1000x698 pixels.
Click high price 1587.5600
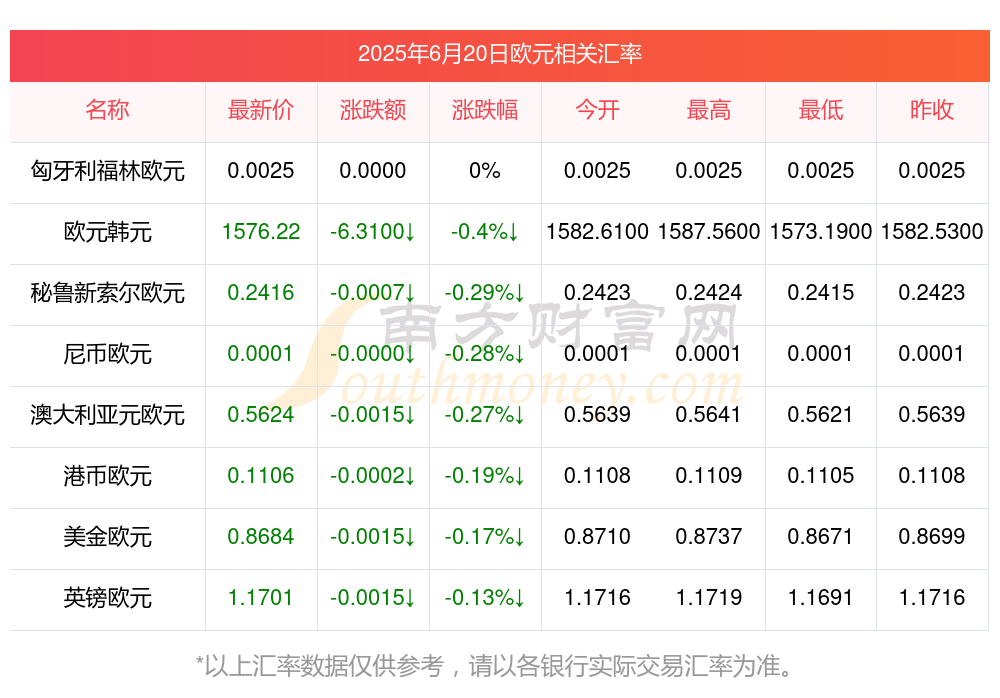point(709,232)
